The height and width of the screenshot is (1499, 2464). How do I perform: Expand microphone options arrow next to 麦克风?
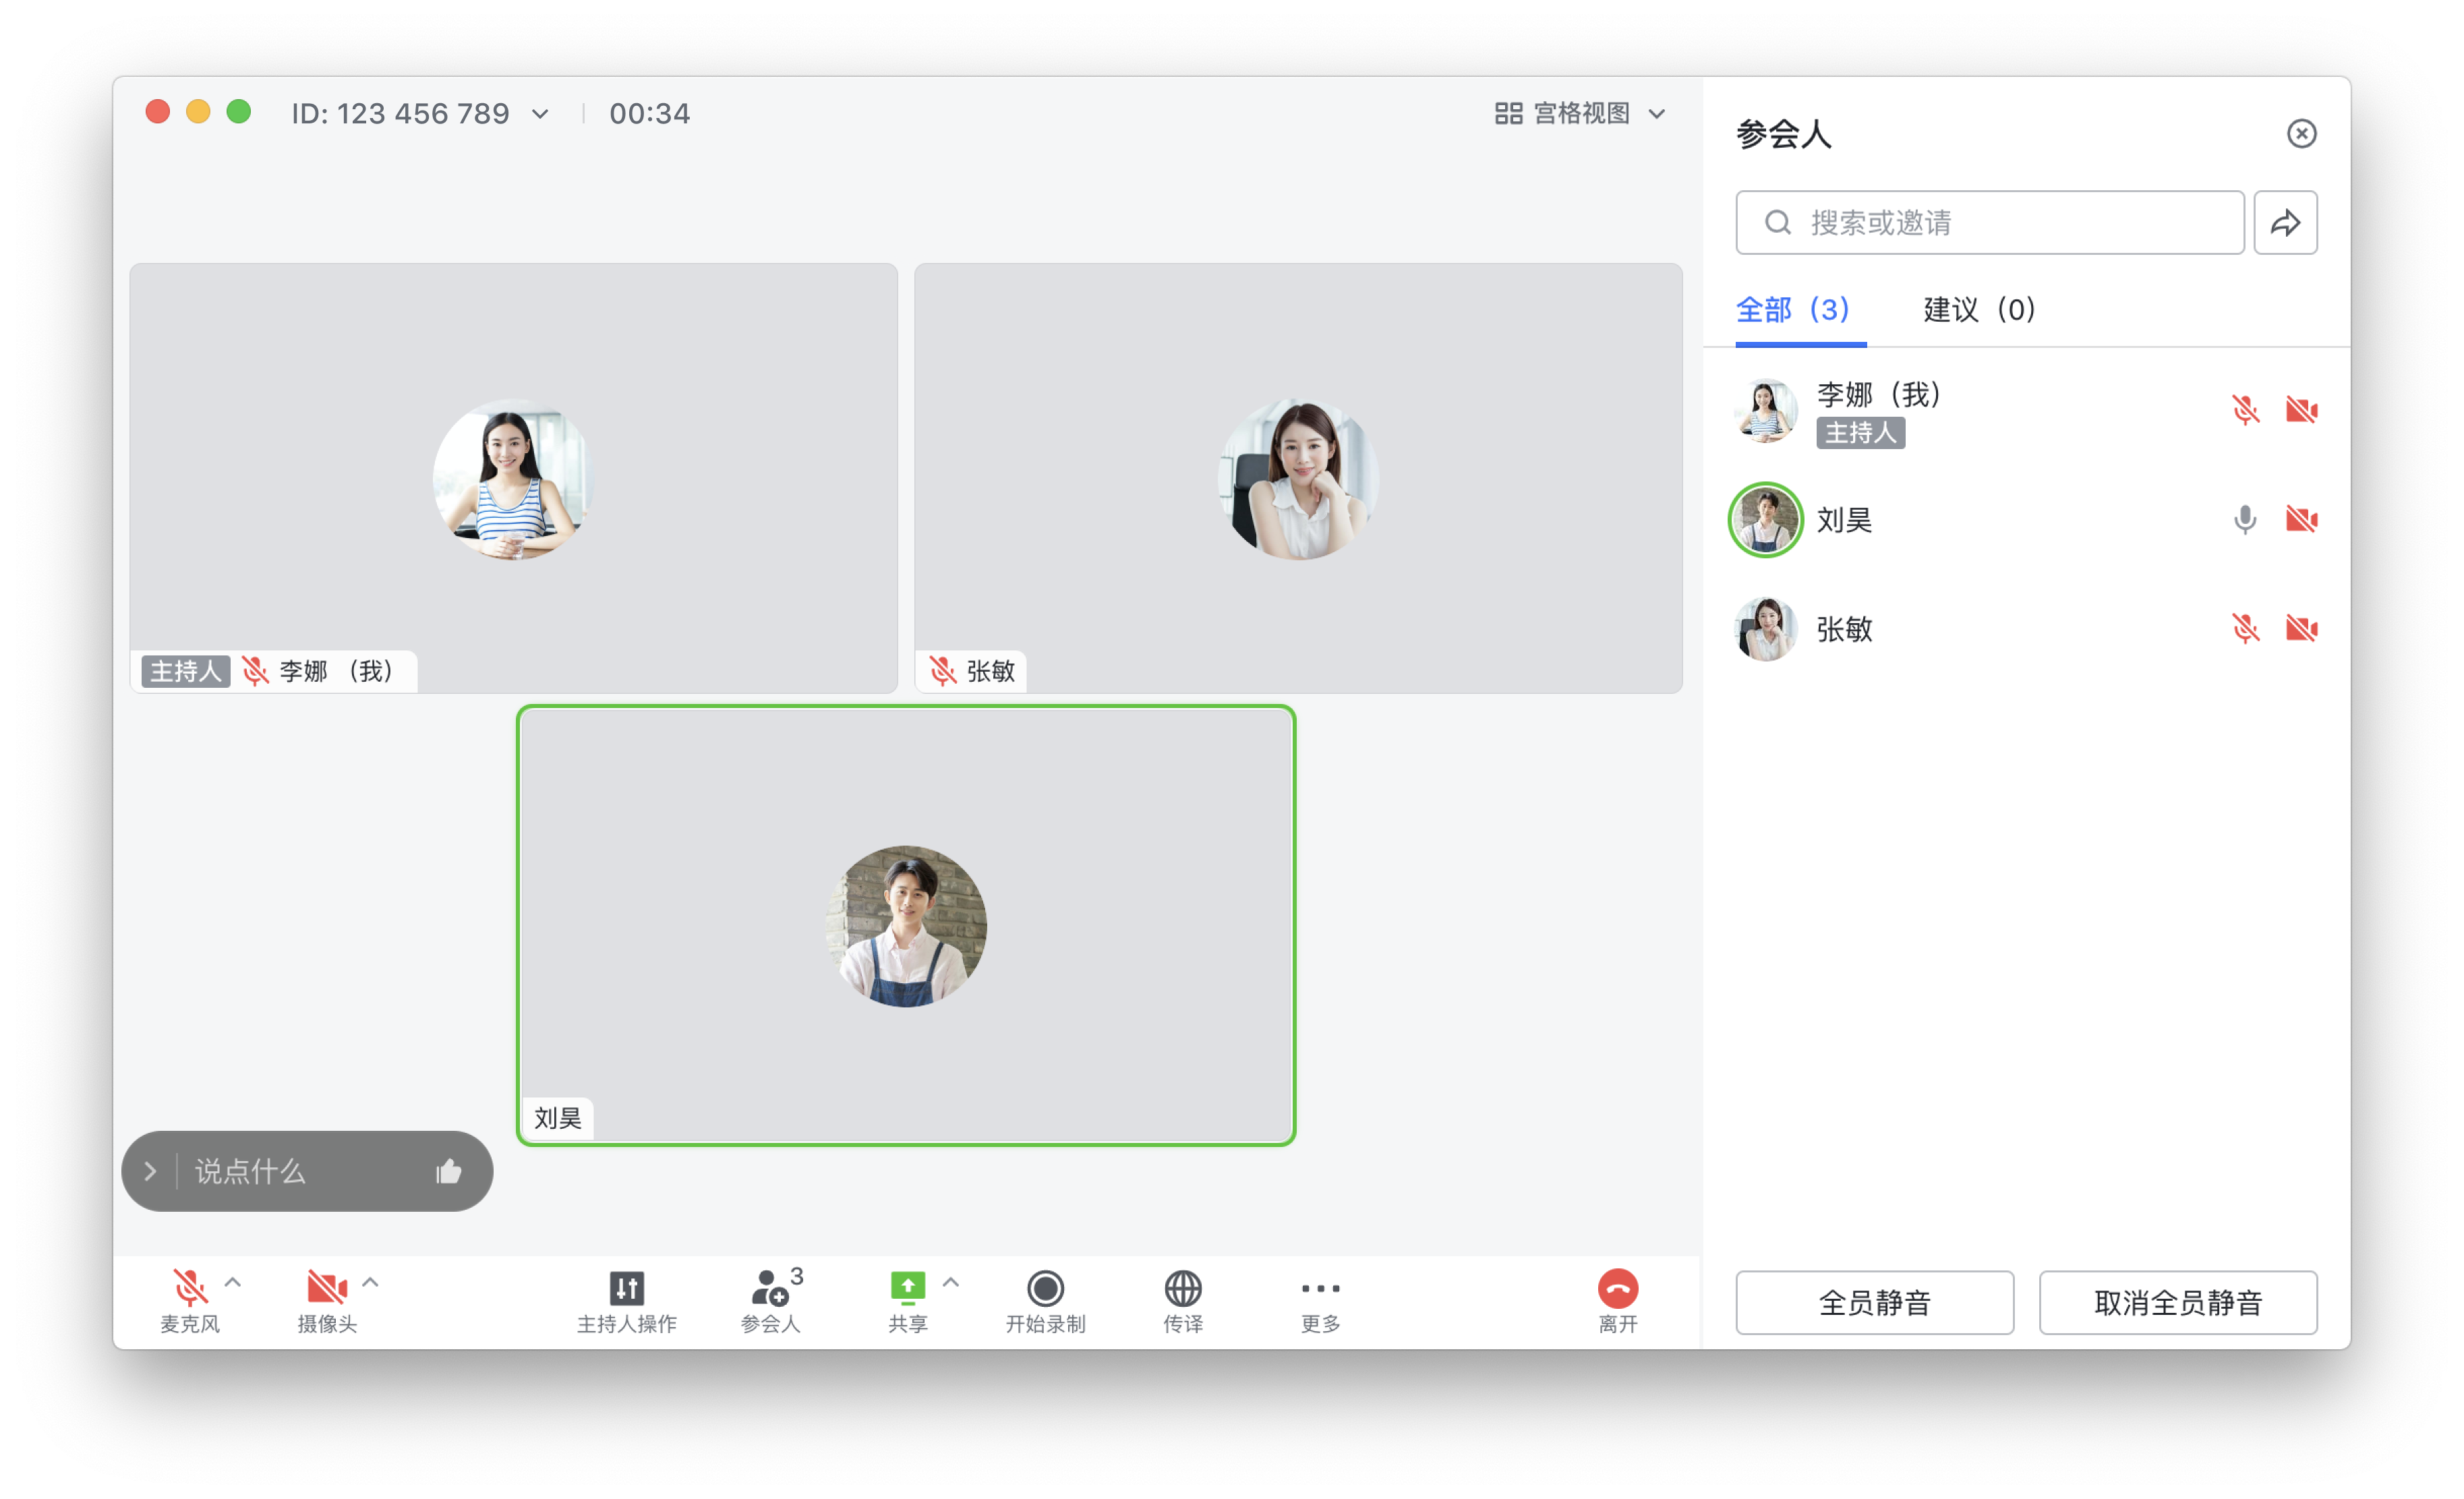click(x=233, y=1282)
